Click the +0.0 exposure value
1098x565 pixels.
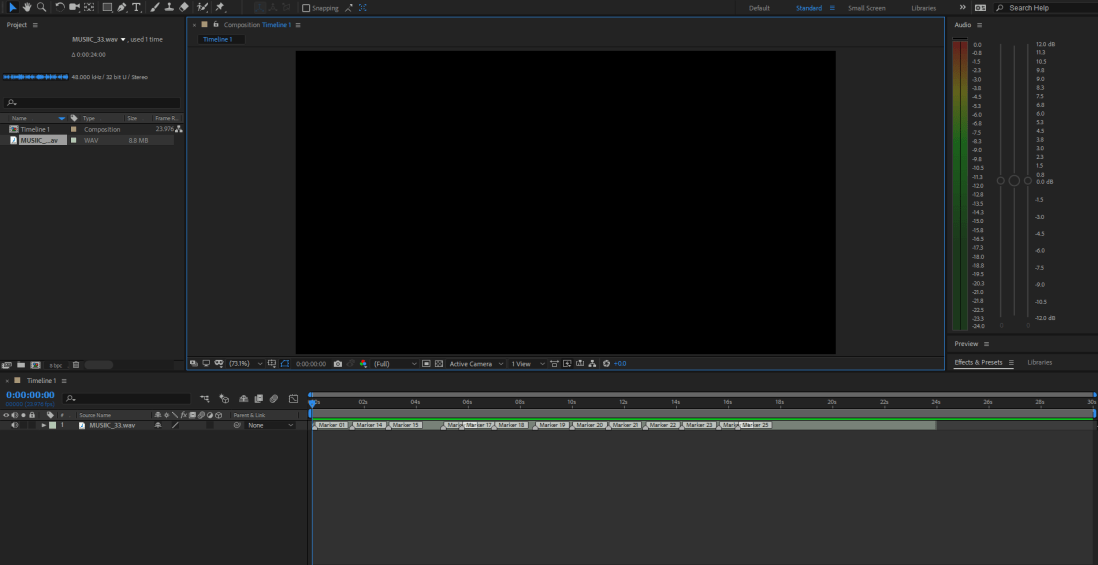tap(620, 364)
